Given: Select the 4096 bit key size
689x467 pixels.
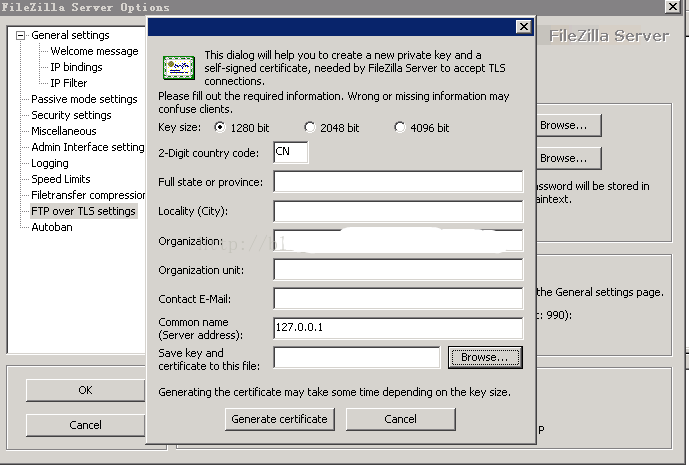Looking at the screenshot, I should [x=399, y=127].
